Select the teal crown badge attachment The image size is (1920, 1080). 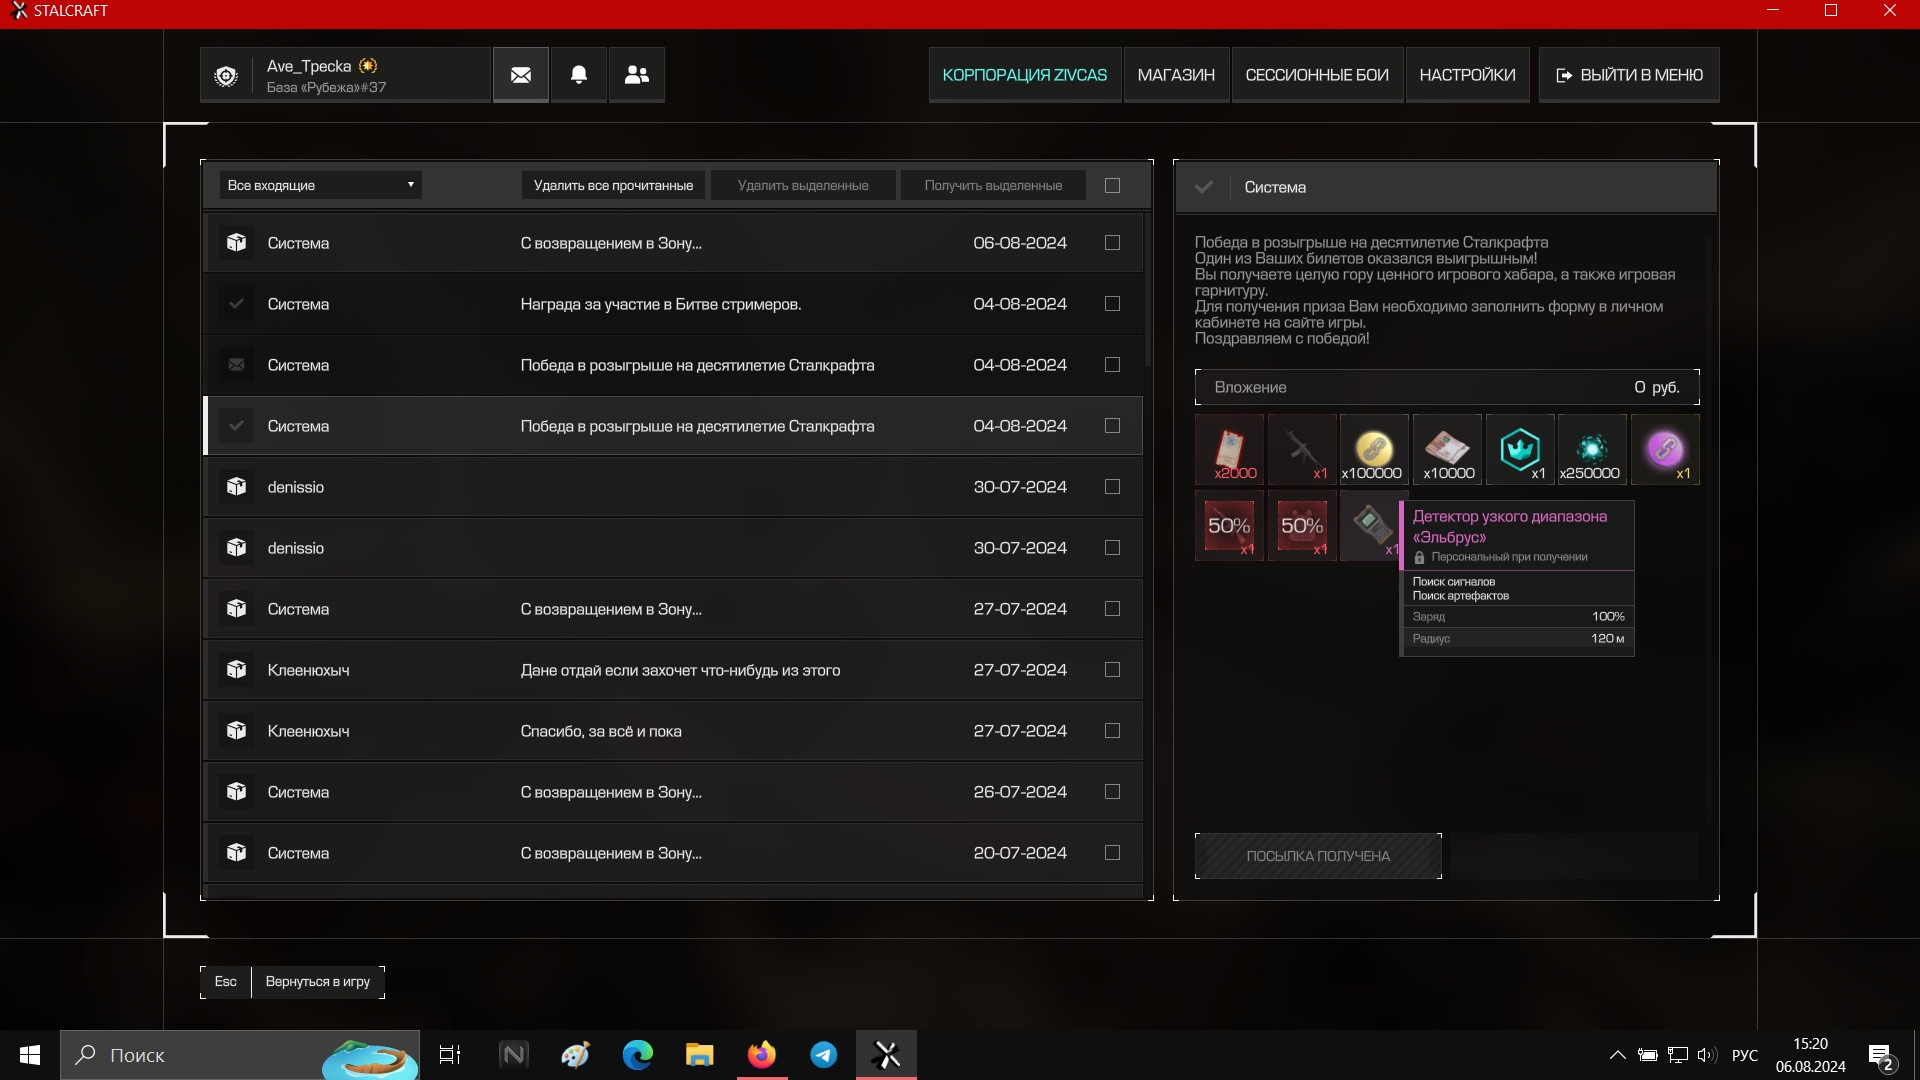(1520, 449)
